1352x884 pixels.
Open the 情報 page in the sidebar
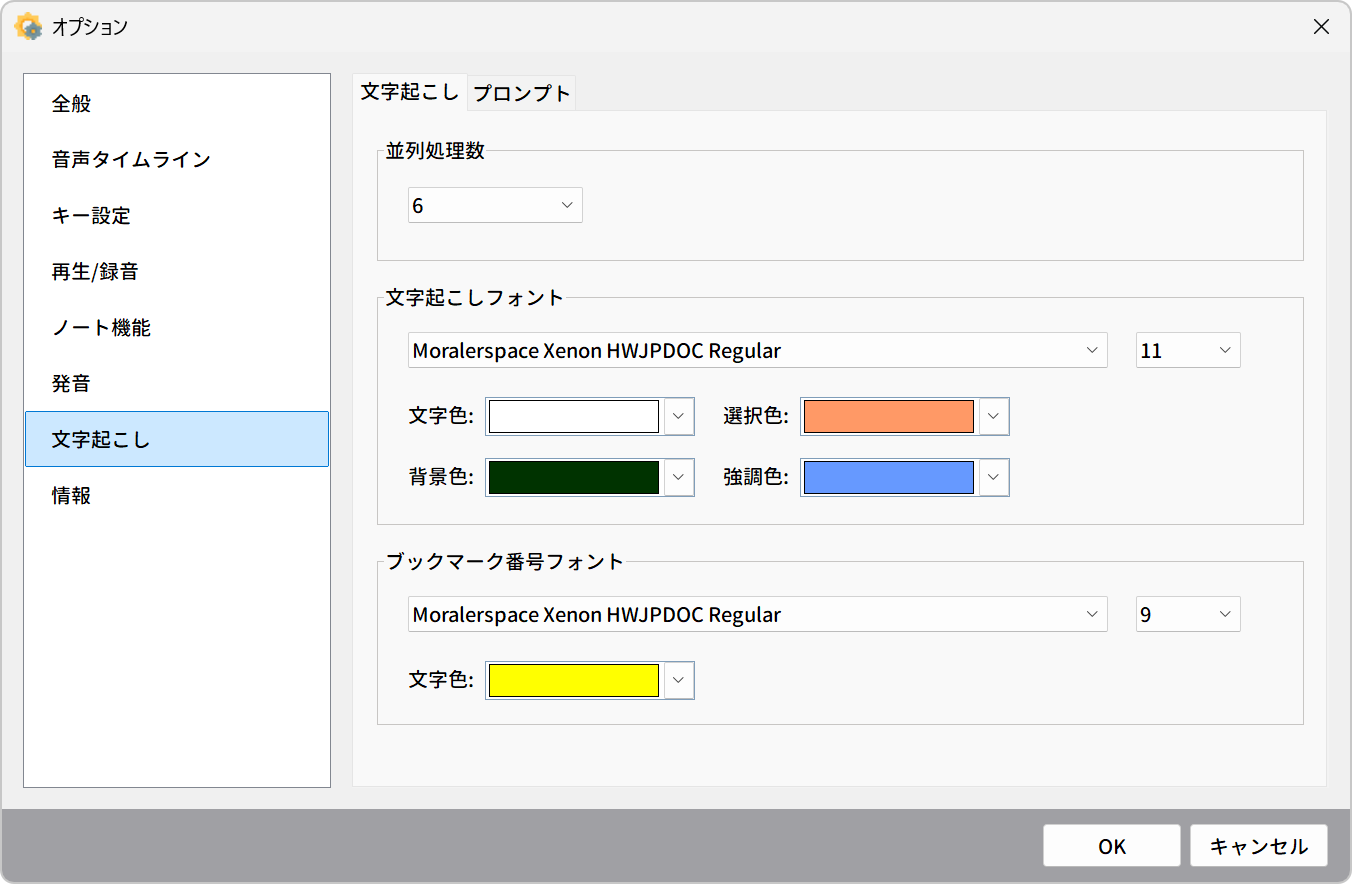pyautogui.click(x=177, y=495)
